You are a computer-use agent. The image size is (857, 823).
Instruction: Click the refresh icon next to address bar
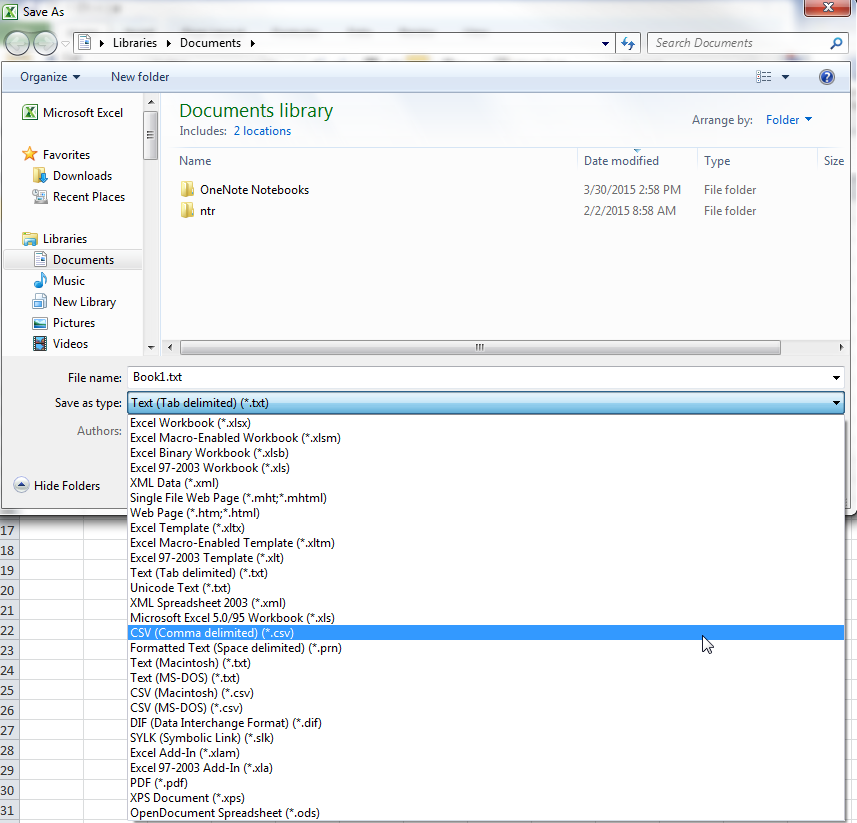[628, 43]
